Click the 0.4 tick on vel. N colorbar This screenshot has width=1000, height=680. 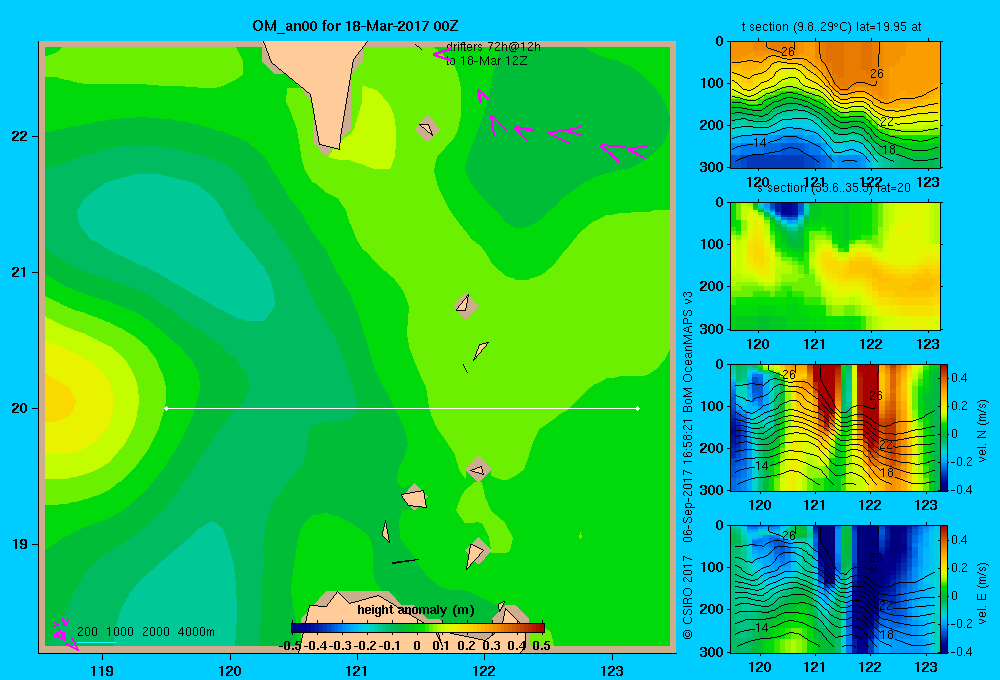coord(959,378)
